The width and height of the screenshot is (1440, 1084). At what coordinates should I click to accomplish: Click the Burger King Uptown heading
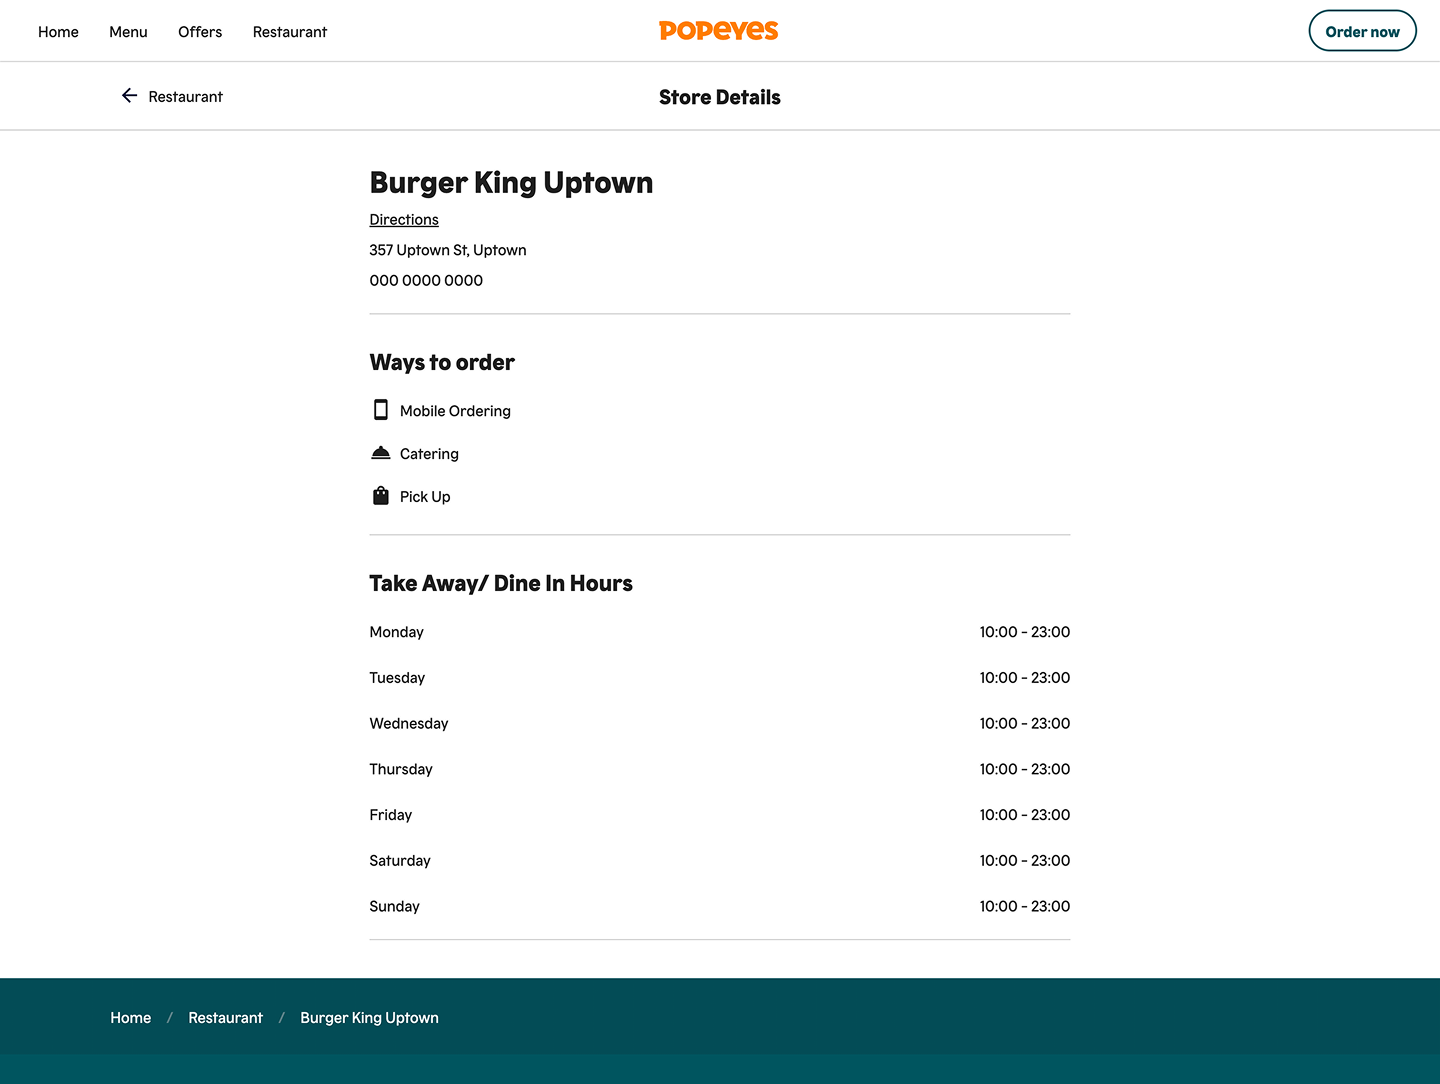511,183
